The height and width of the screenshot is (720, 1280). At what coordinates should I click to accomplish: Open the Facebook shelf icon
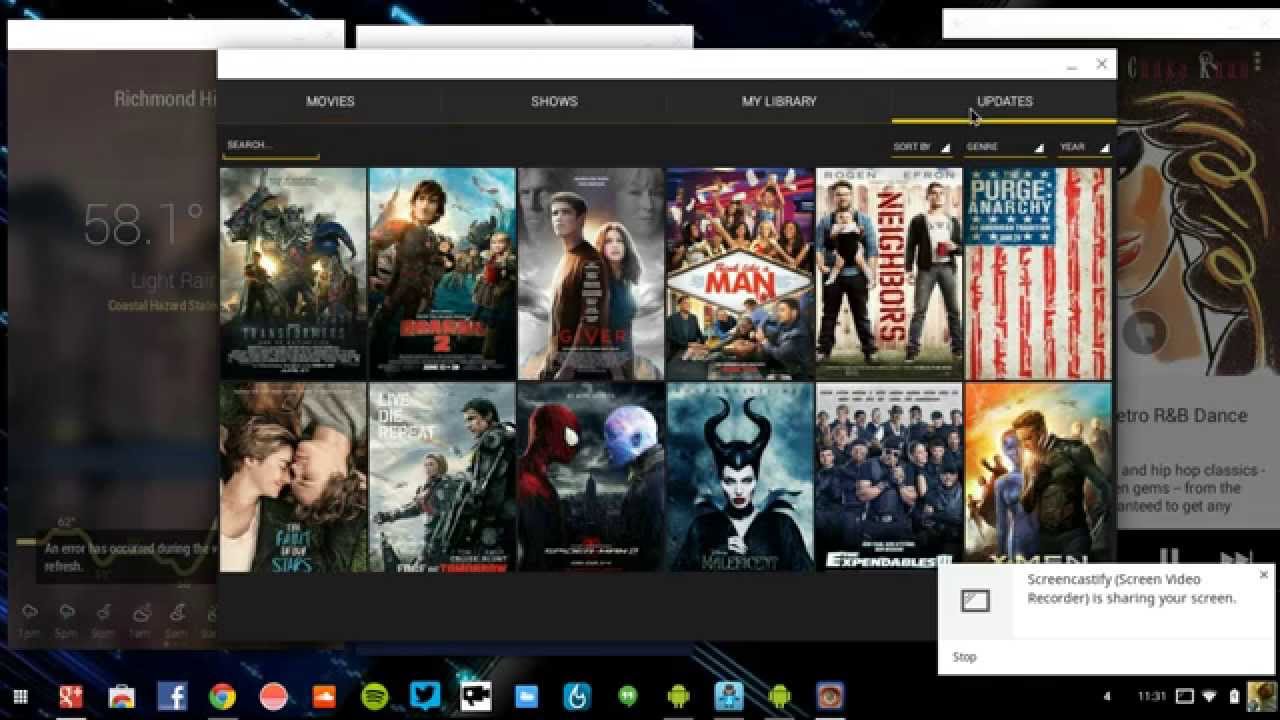[x=172, y=696]
